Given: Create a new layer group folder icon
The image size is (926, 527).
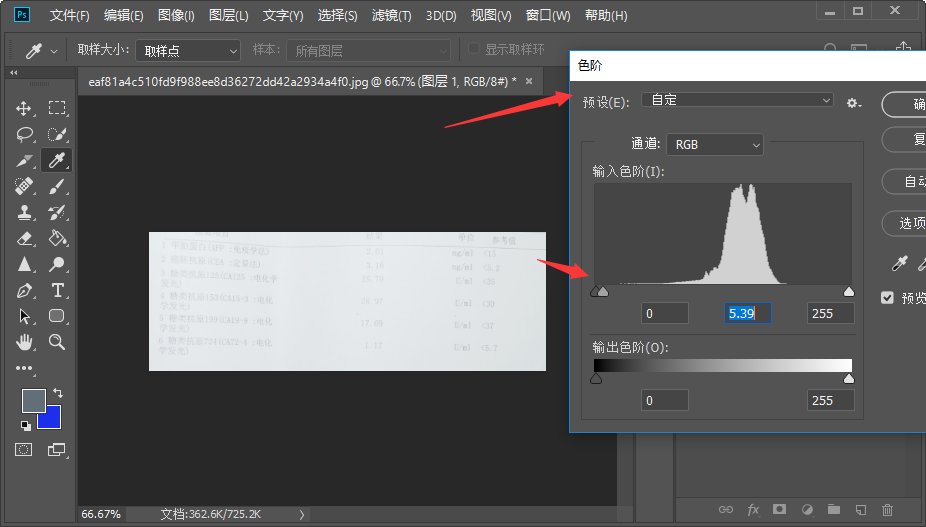Looking at the screenshot, I should (834, 509).
